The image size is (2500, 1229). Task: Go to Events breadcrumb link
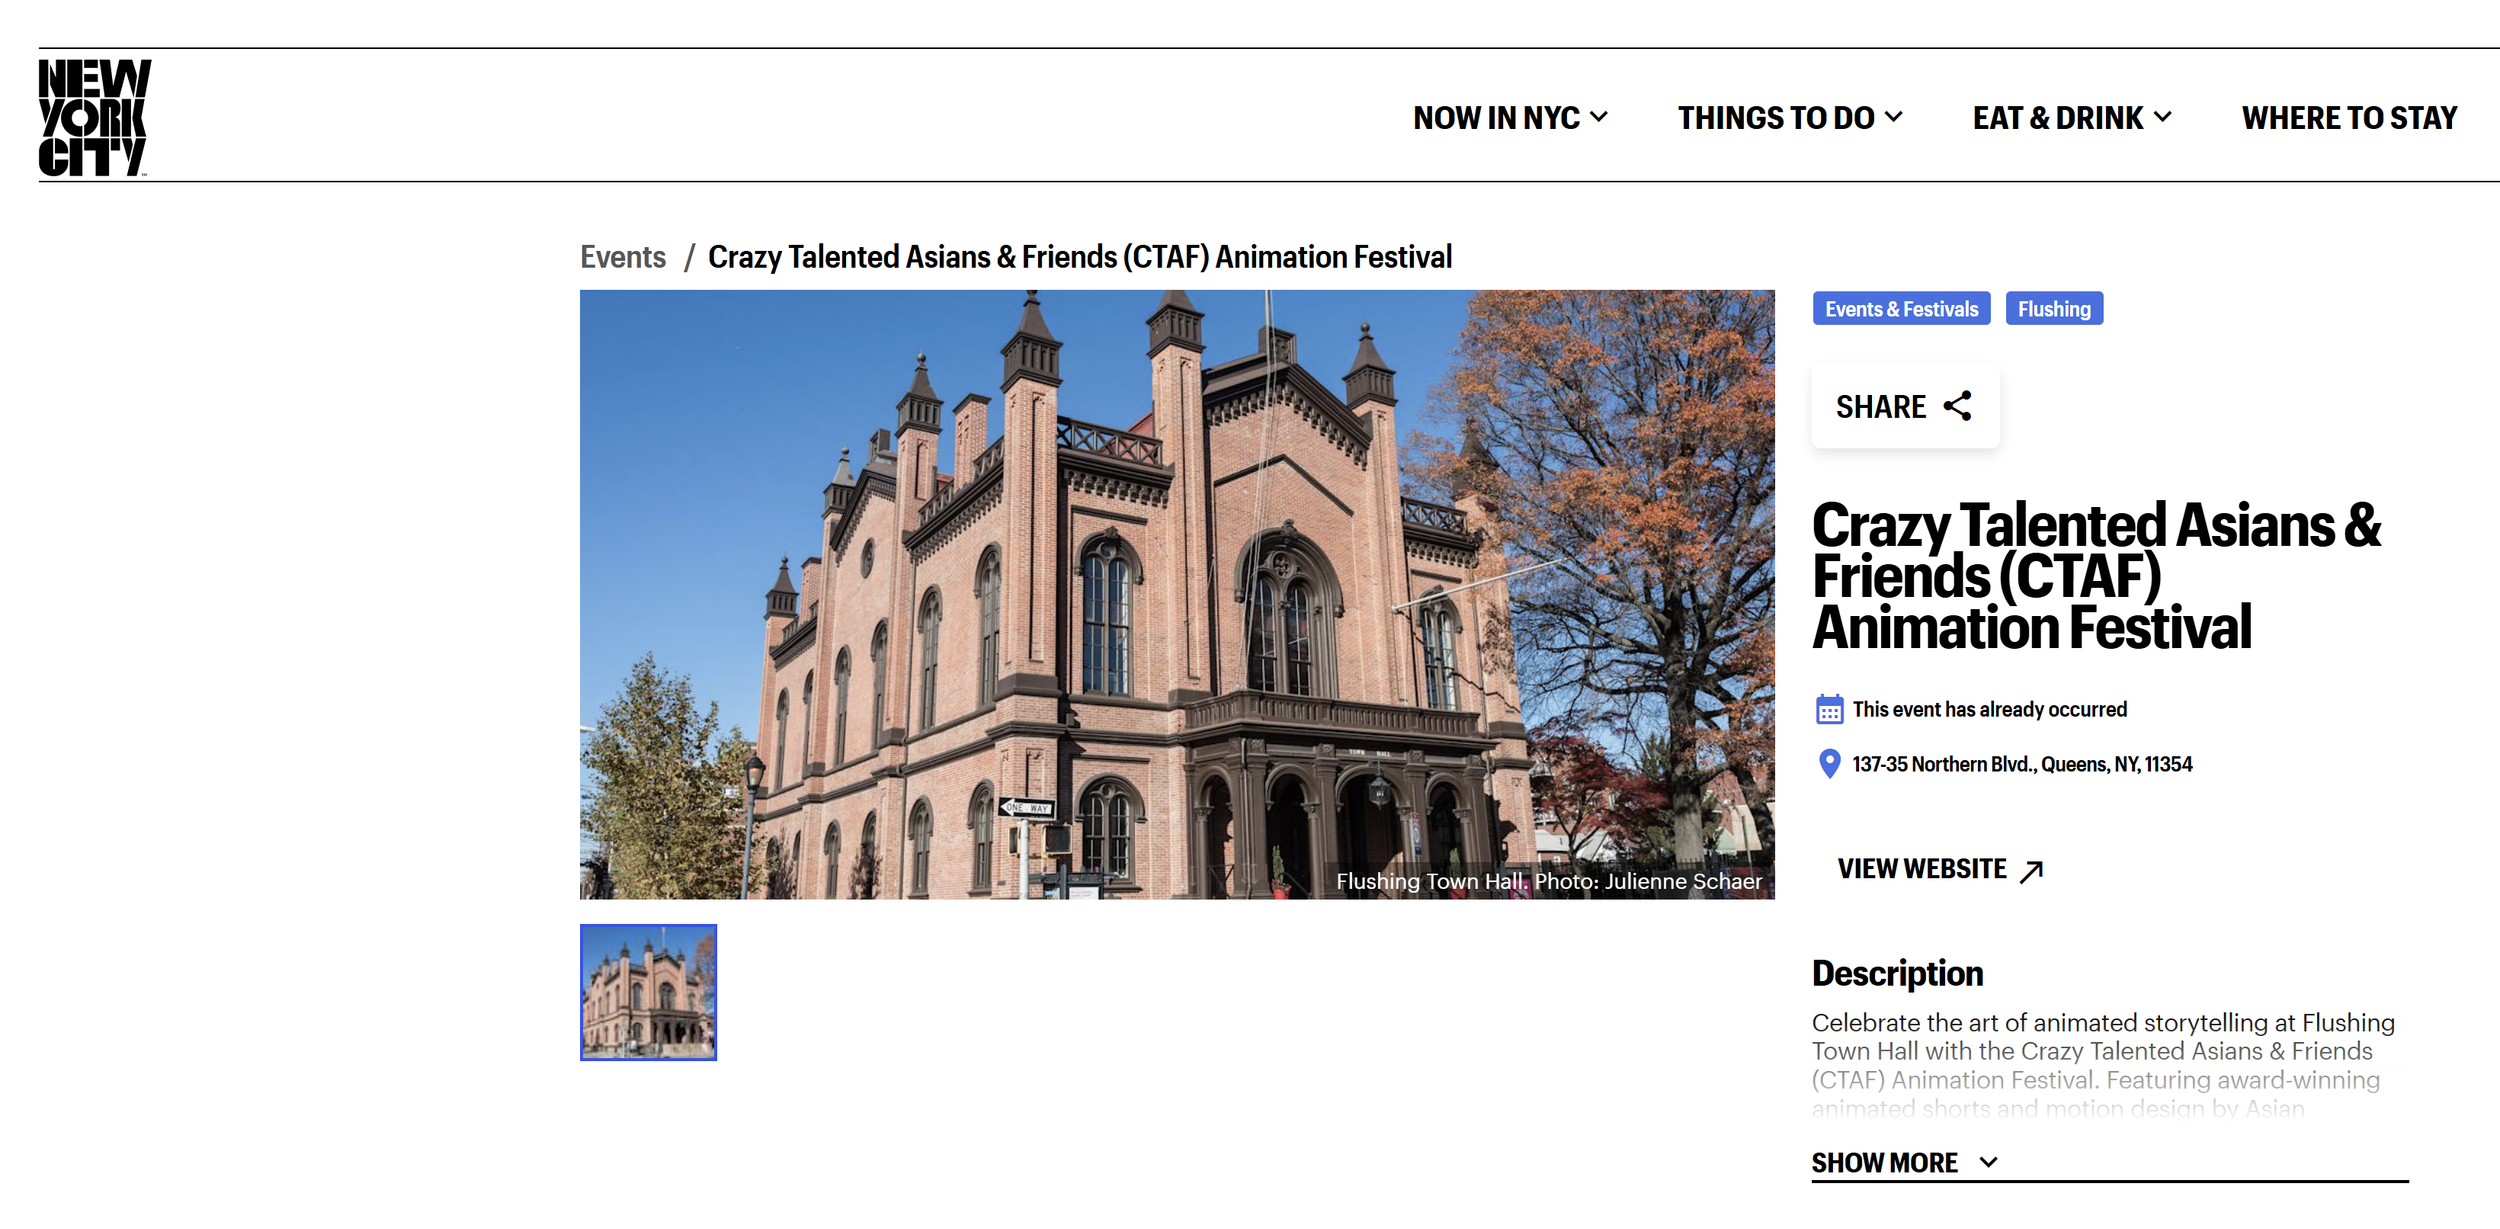(622, 257)
